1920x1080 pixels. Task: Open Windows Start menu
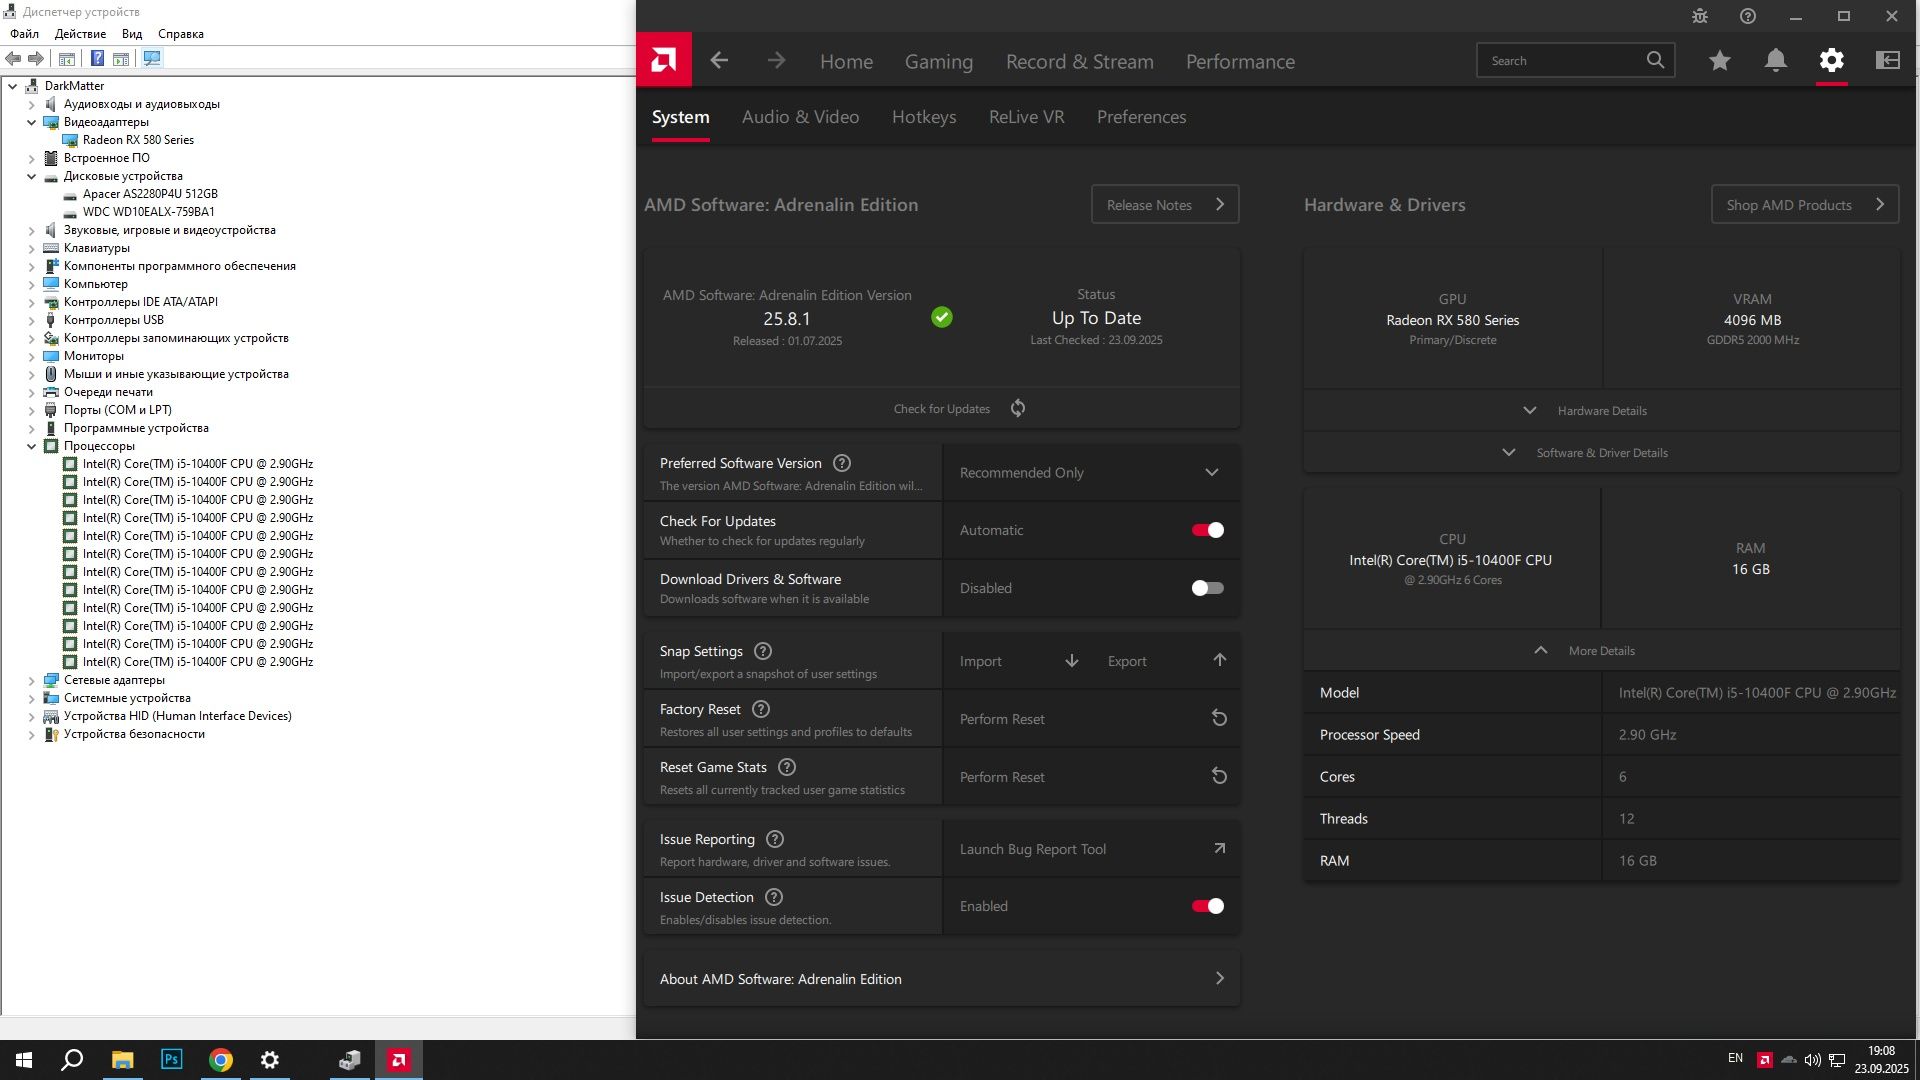point(24,1060)
